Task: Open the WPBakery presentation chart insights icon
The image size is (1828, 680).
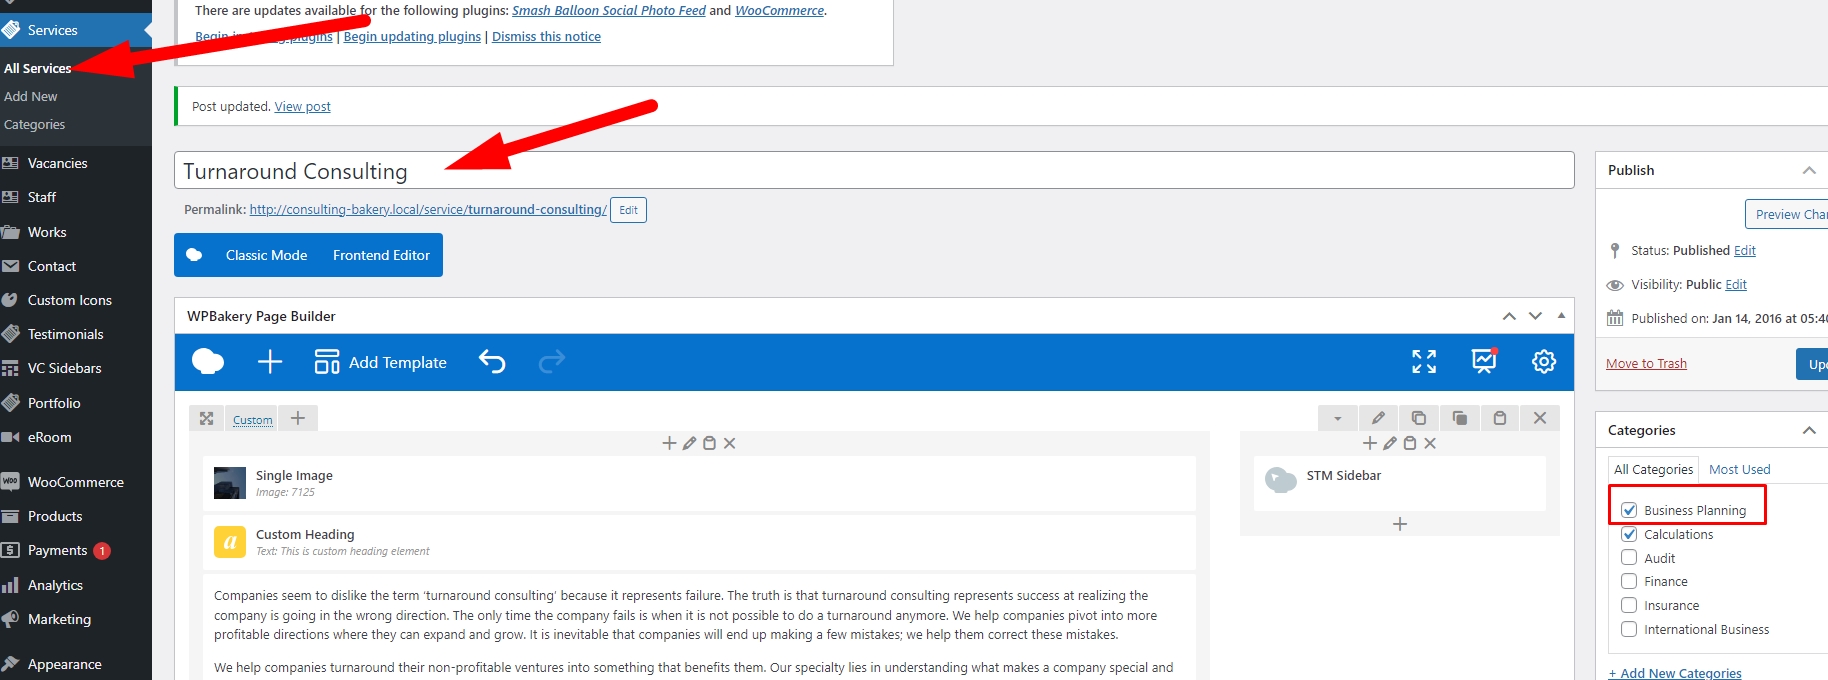Action: [1484, 360]
